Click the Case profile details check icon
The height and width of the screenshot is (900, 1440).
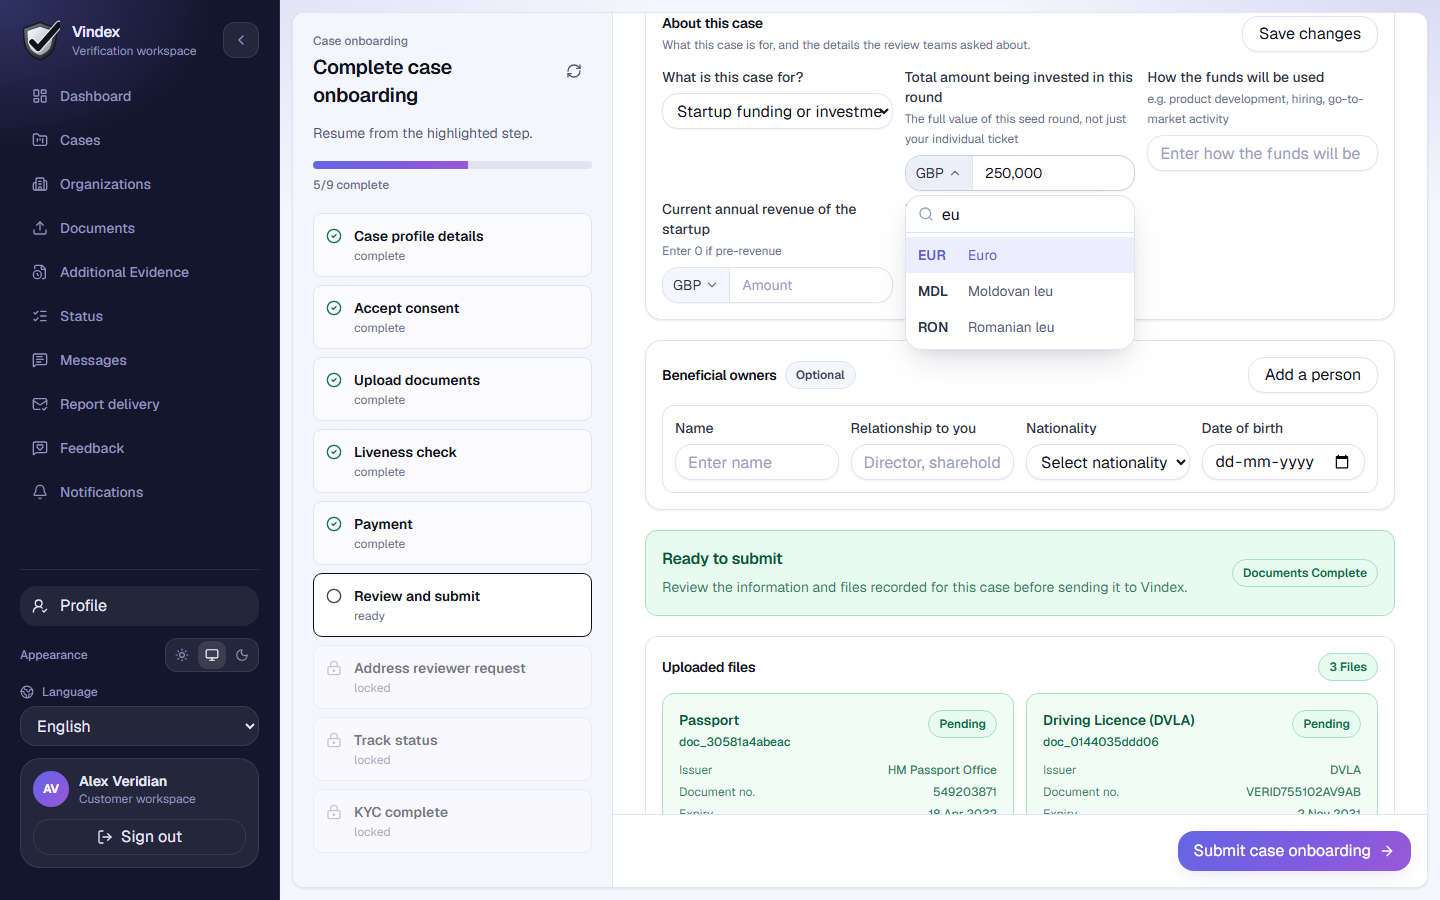(x=334, y=236)
